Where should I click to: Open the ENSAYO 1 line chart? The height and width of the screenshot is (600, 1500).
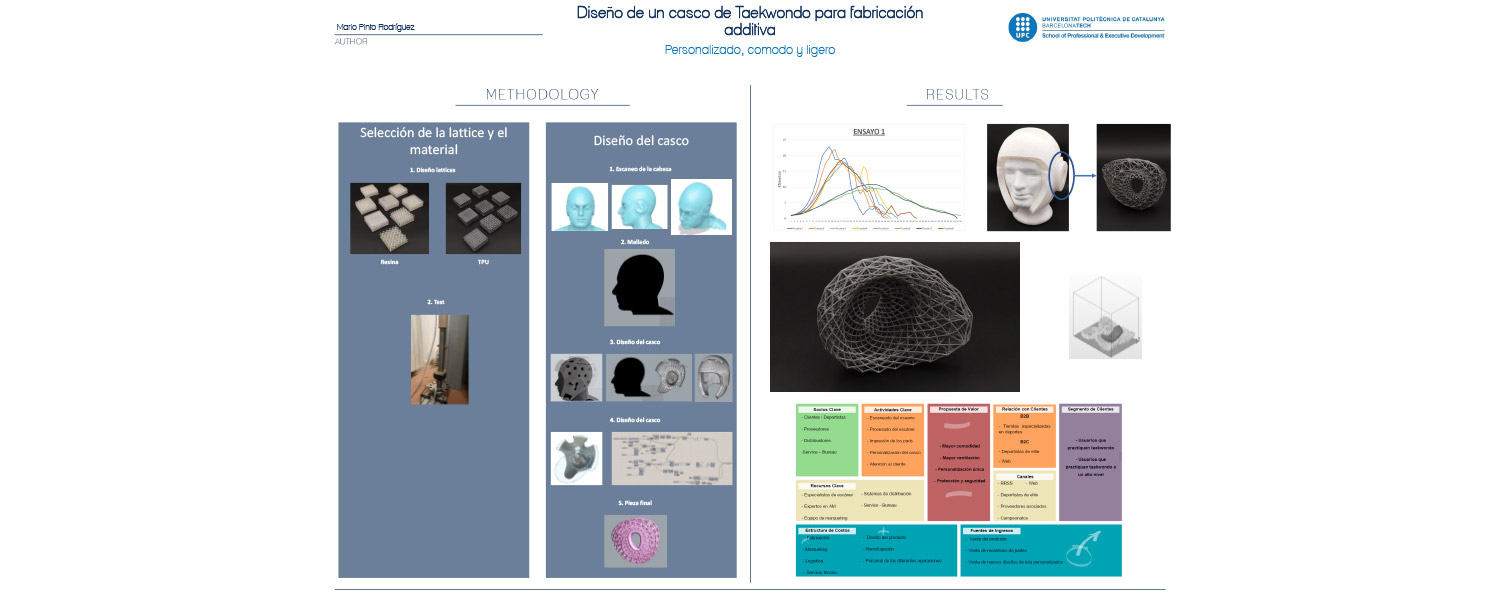point(868,178)
